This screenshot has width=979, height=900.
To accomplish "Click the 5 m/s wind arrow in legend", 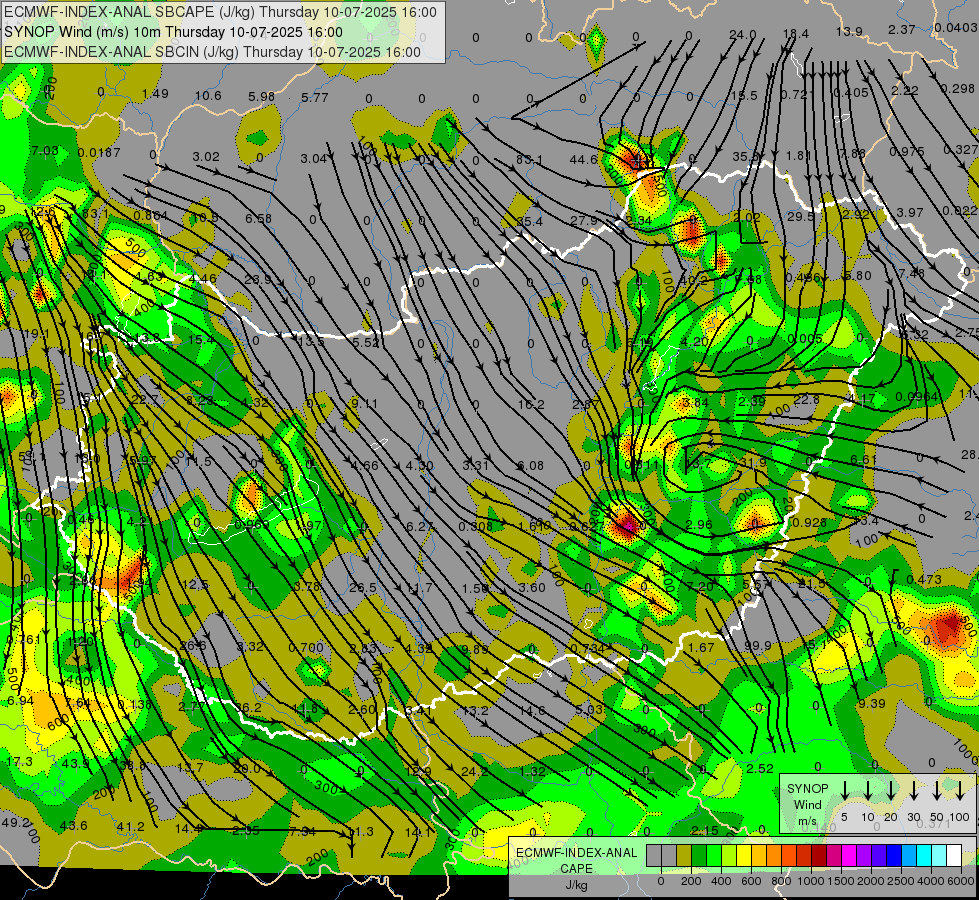I will [844, 791].
